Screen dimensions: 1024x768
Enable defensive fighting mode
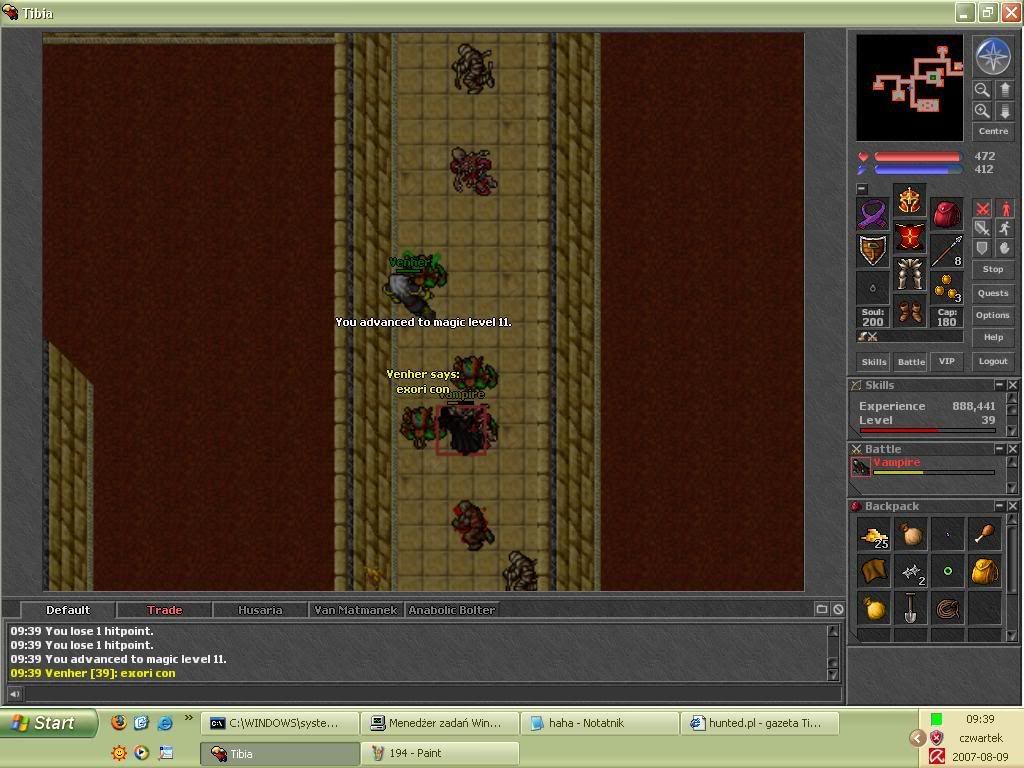(x=982, y=248)
